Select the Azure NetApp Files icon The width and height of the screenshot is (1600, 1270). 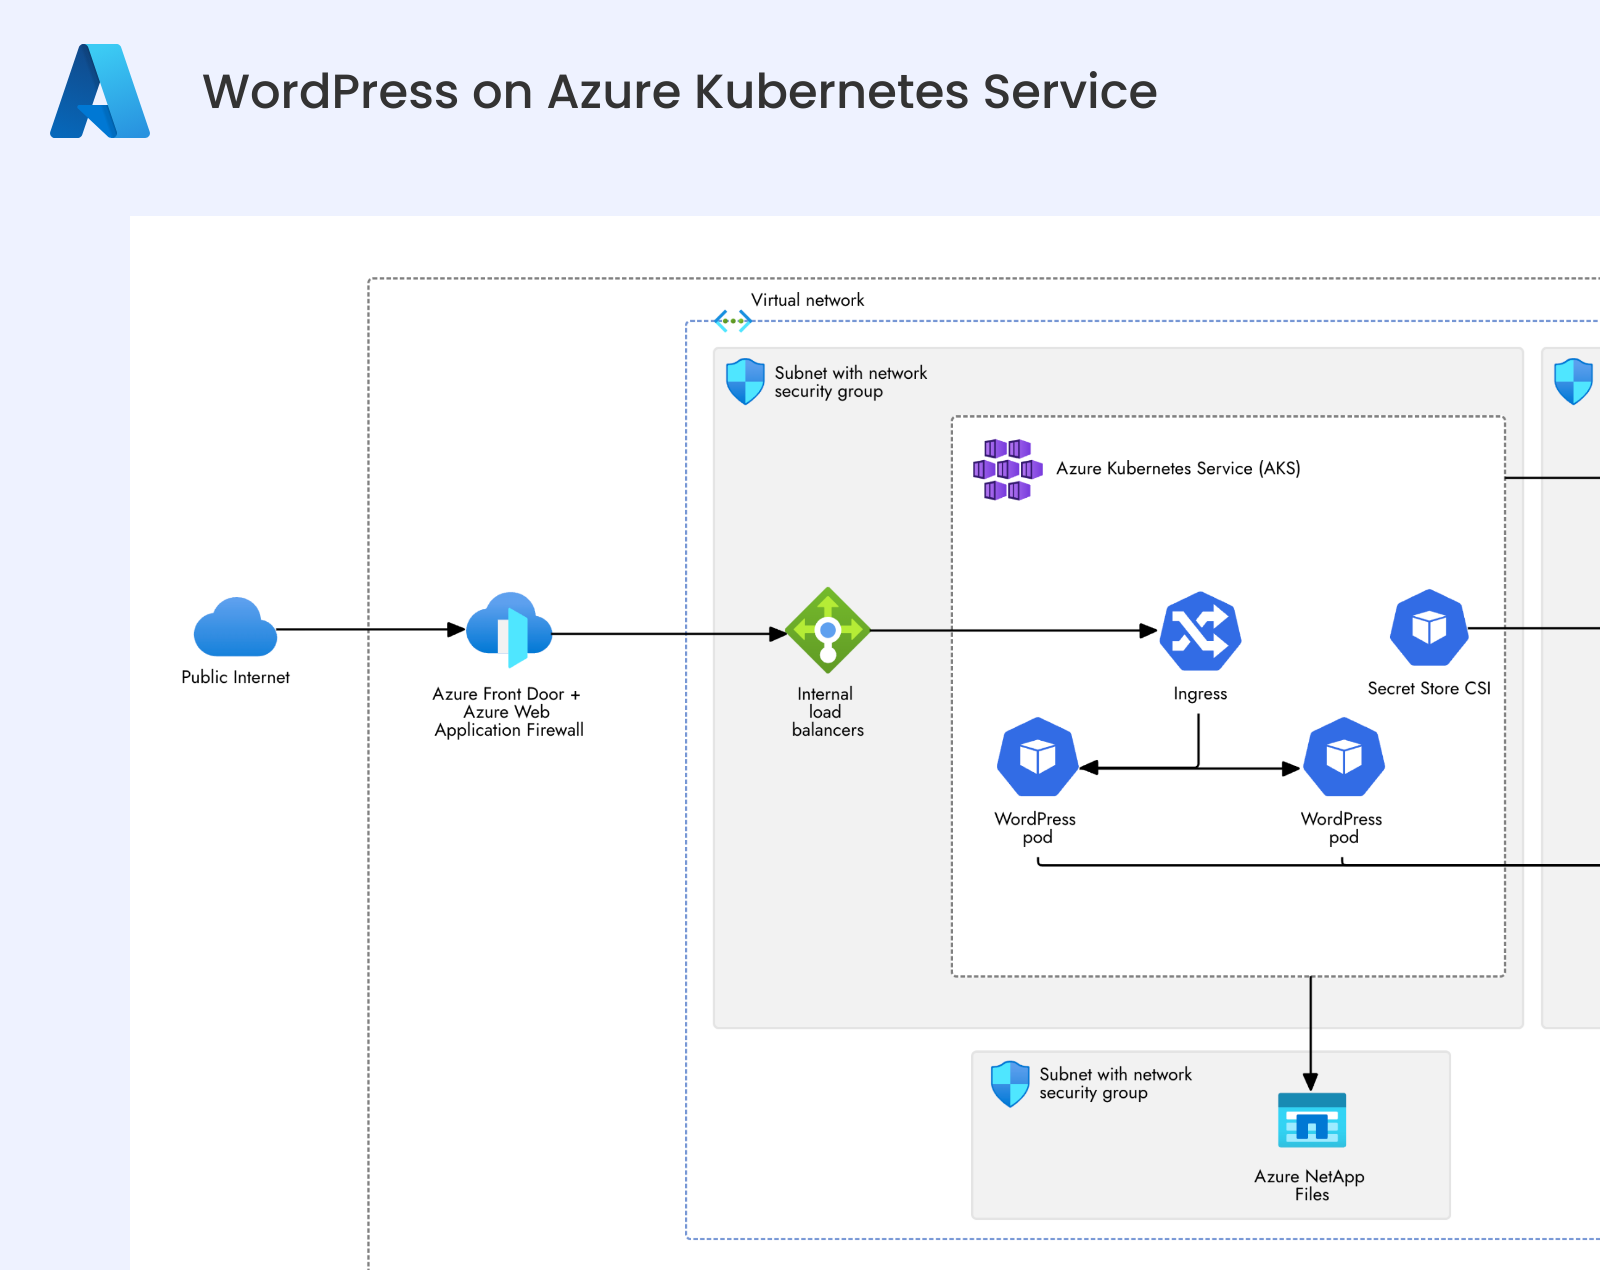point(1310,1120)
